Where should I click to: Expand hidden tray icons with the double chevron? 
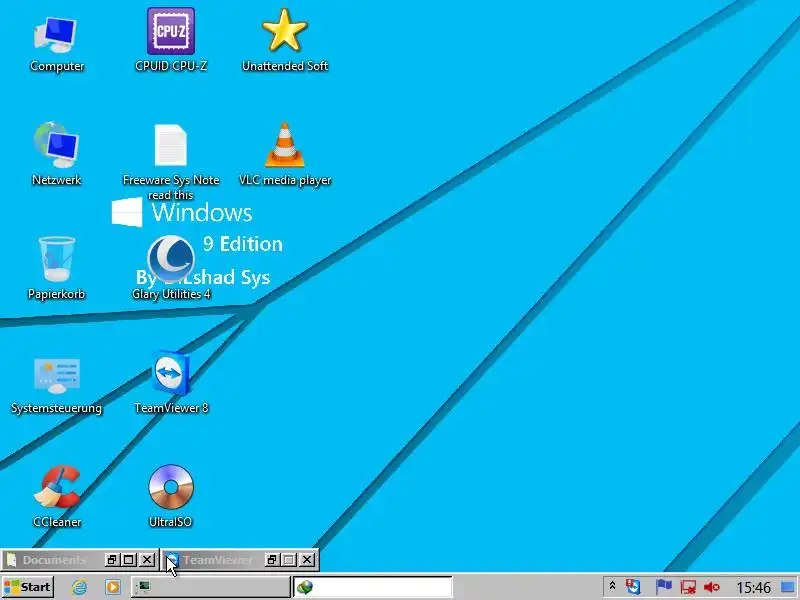(x=612, y=585)
